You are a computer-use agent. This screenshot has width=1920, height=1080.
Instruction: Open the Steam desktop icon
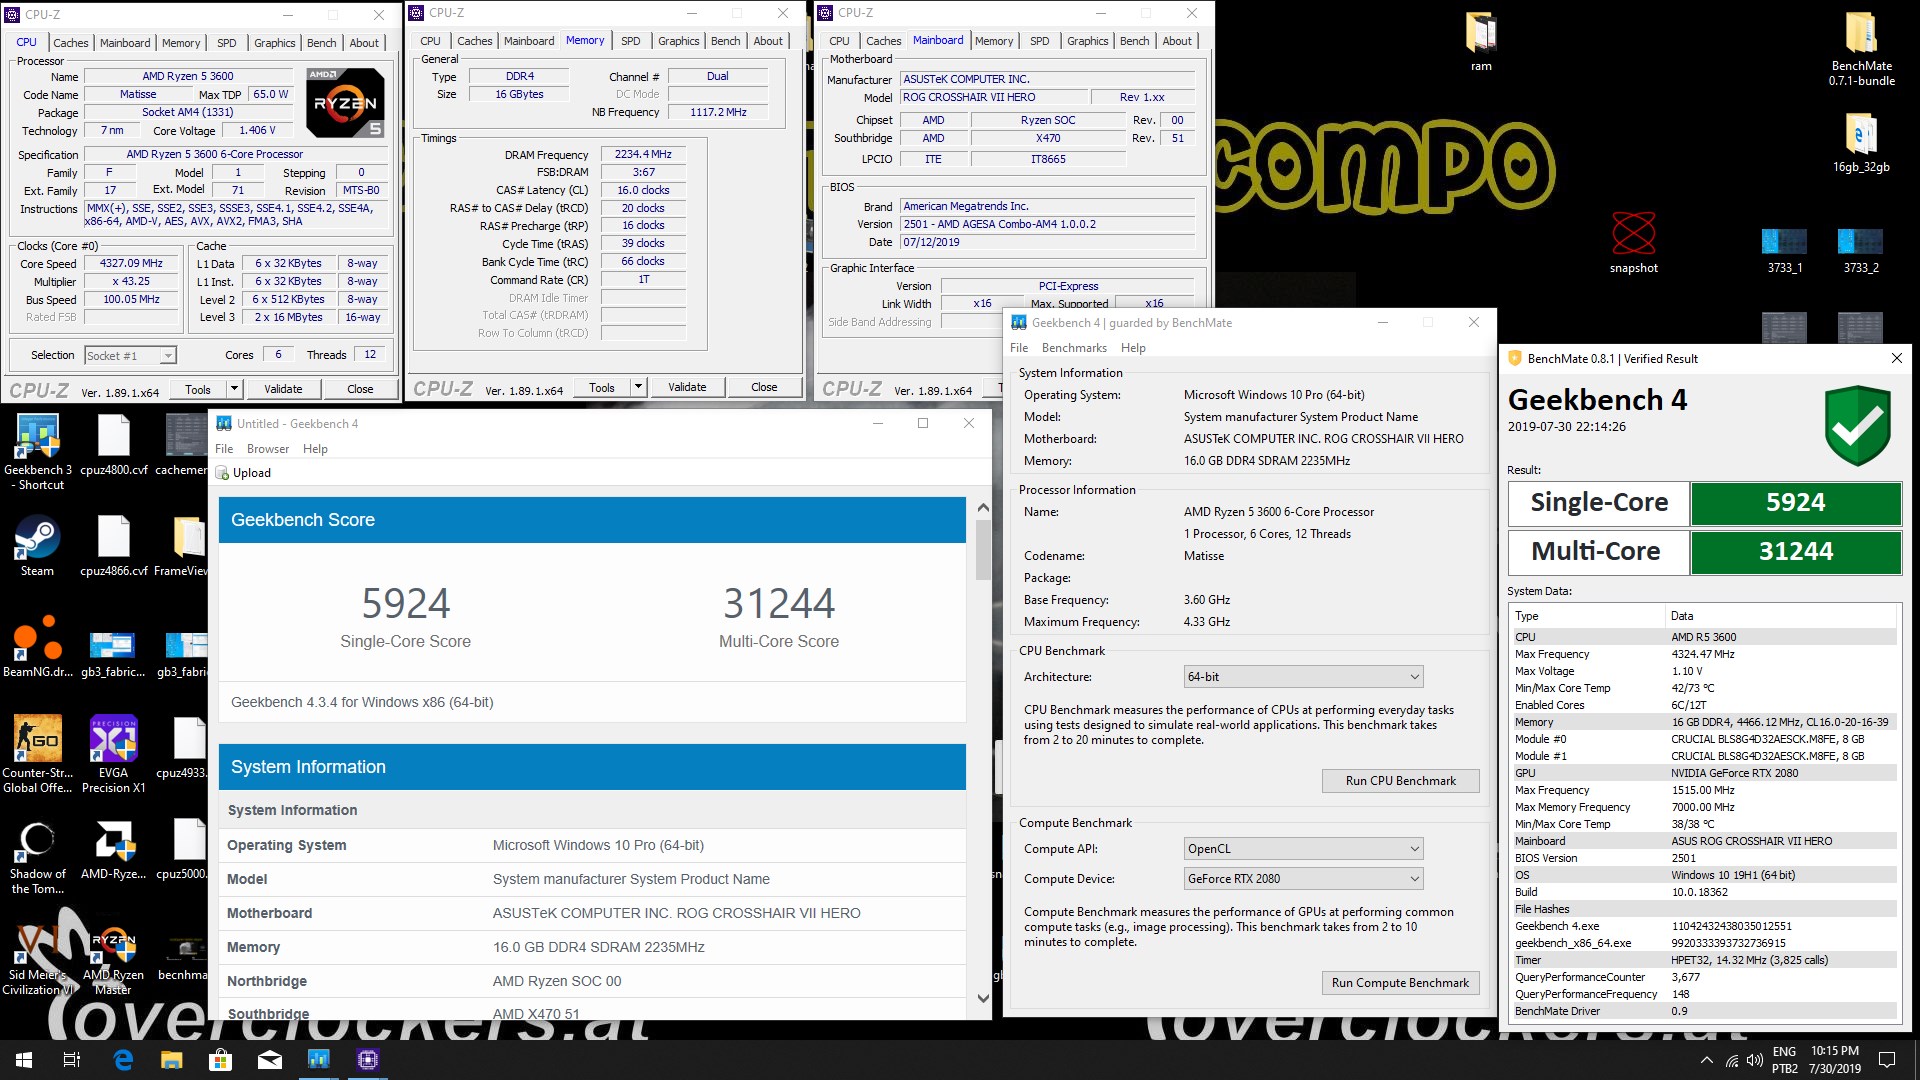coord(37,546)
